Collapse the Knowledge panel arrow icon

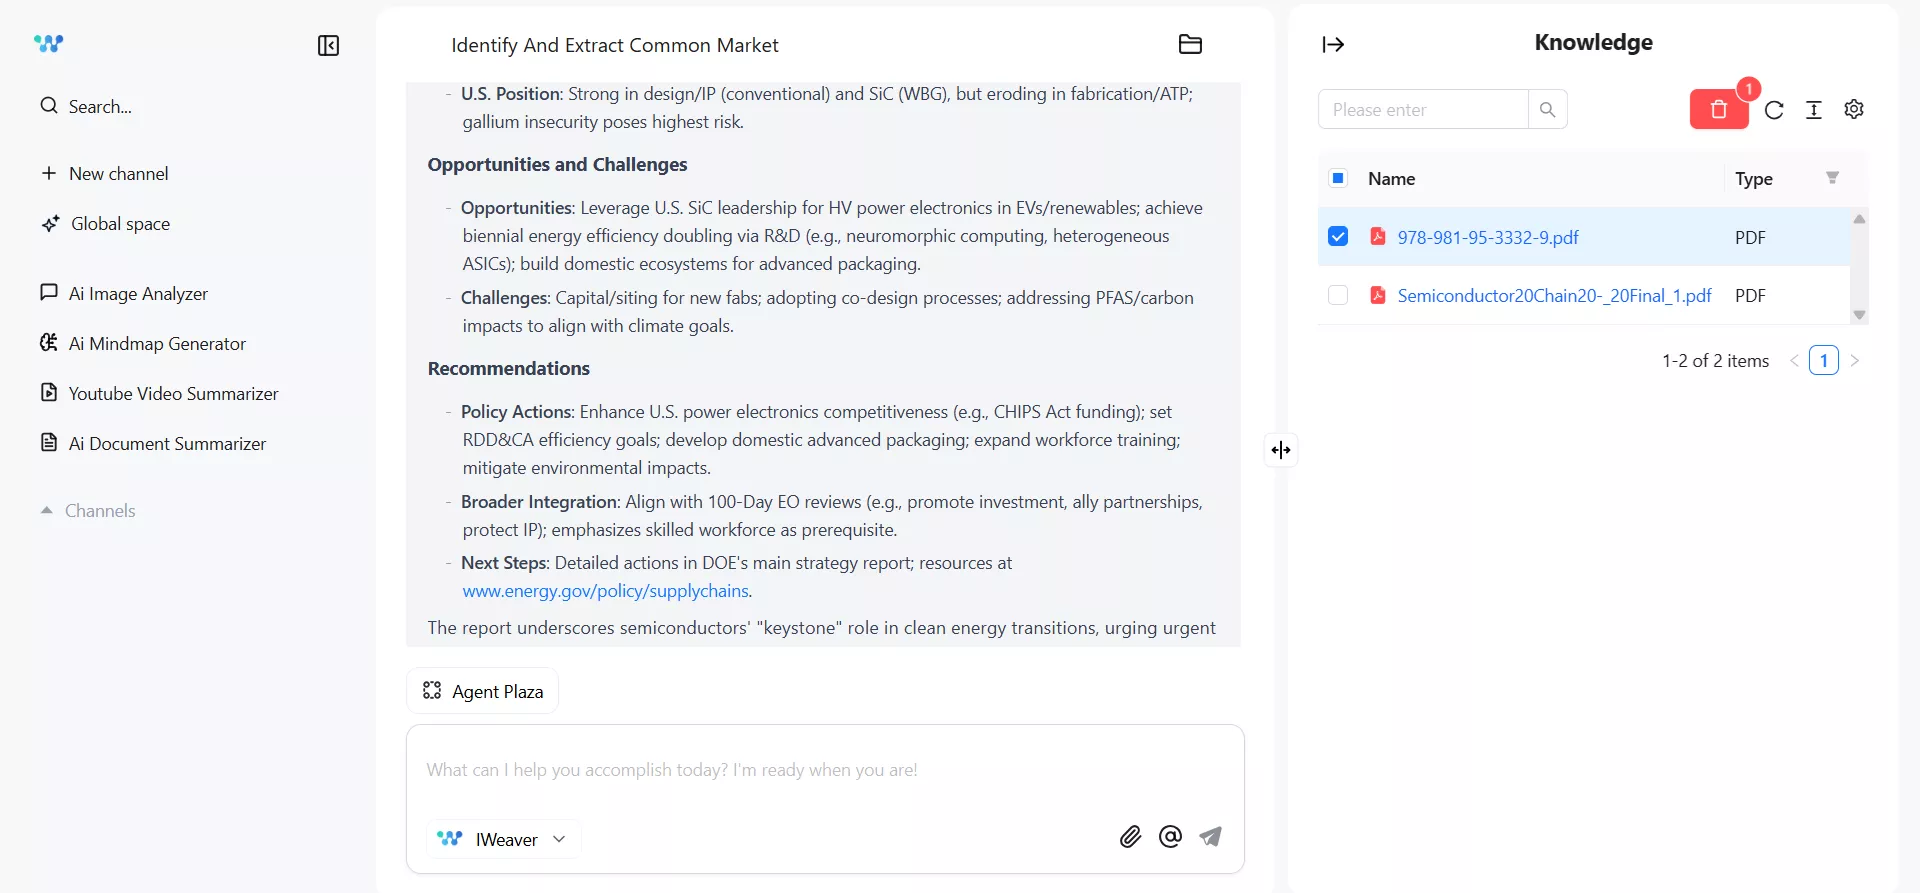pos(1333,44)
